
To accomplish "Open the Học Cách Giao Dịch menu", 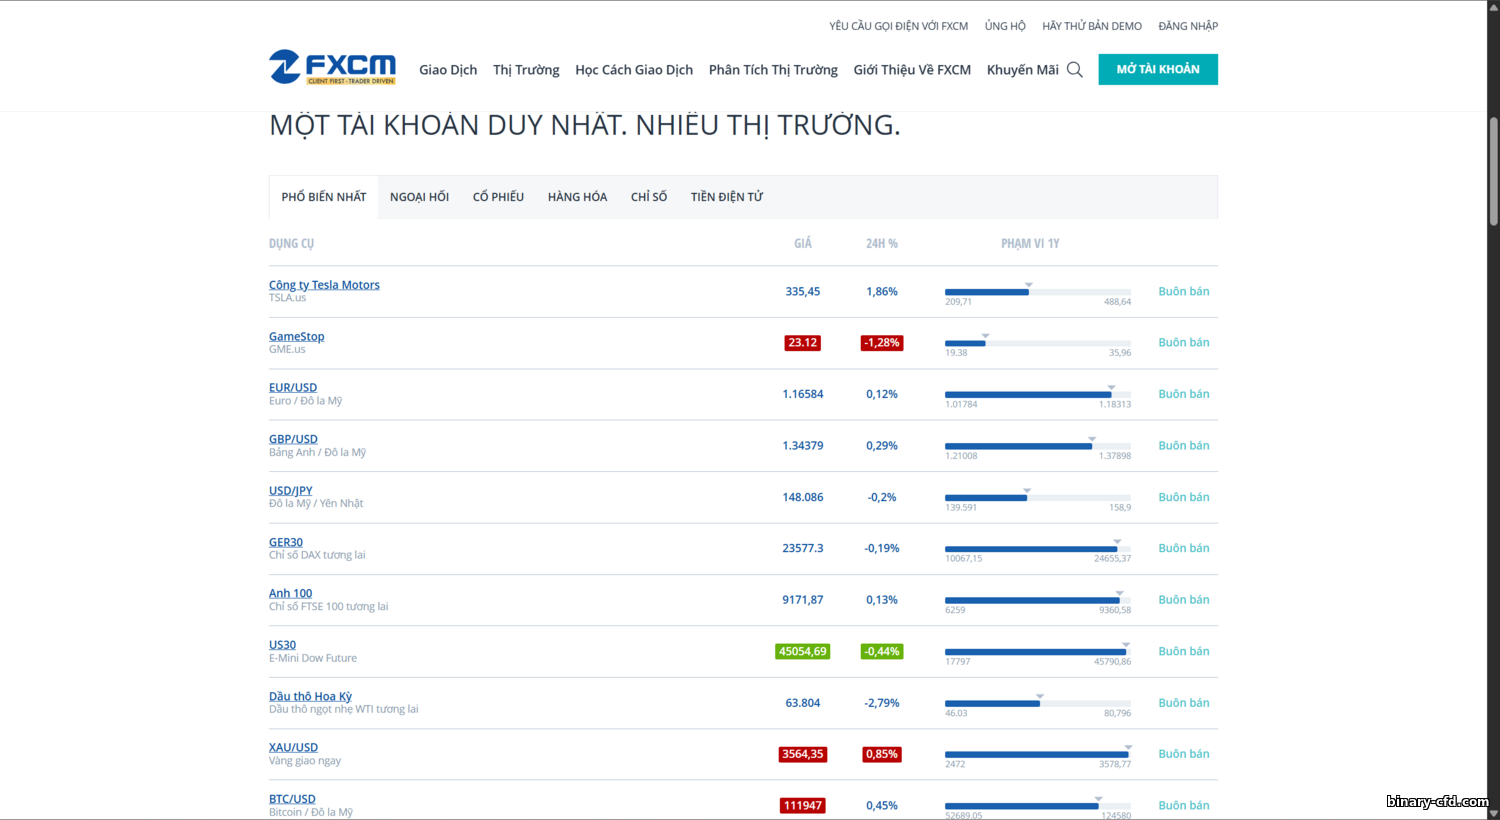I will tap(634, 70).
